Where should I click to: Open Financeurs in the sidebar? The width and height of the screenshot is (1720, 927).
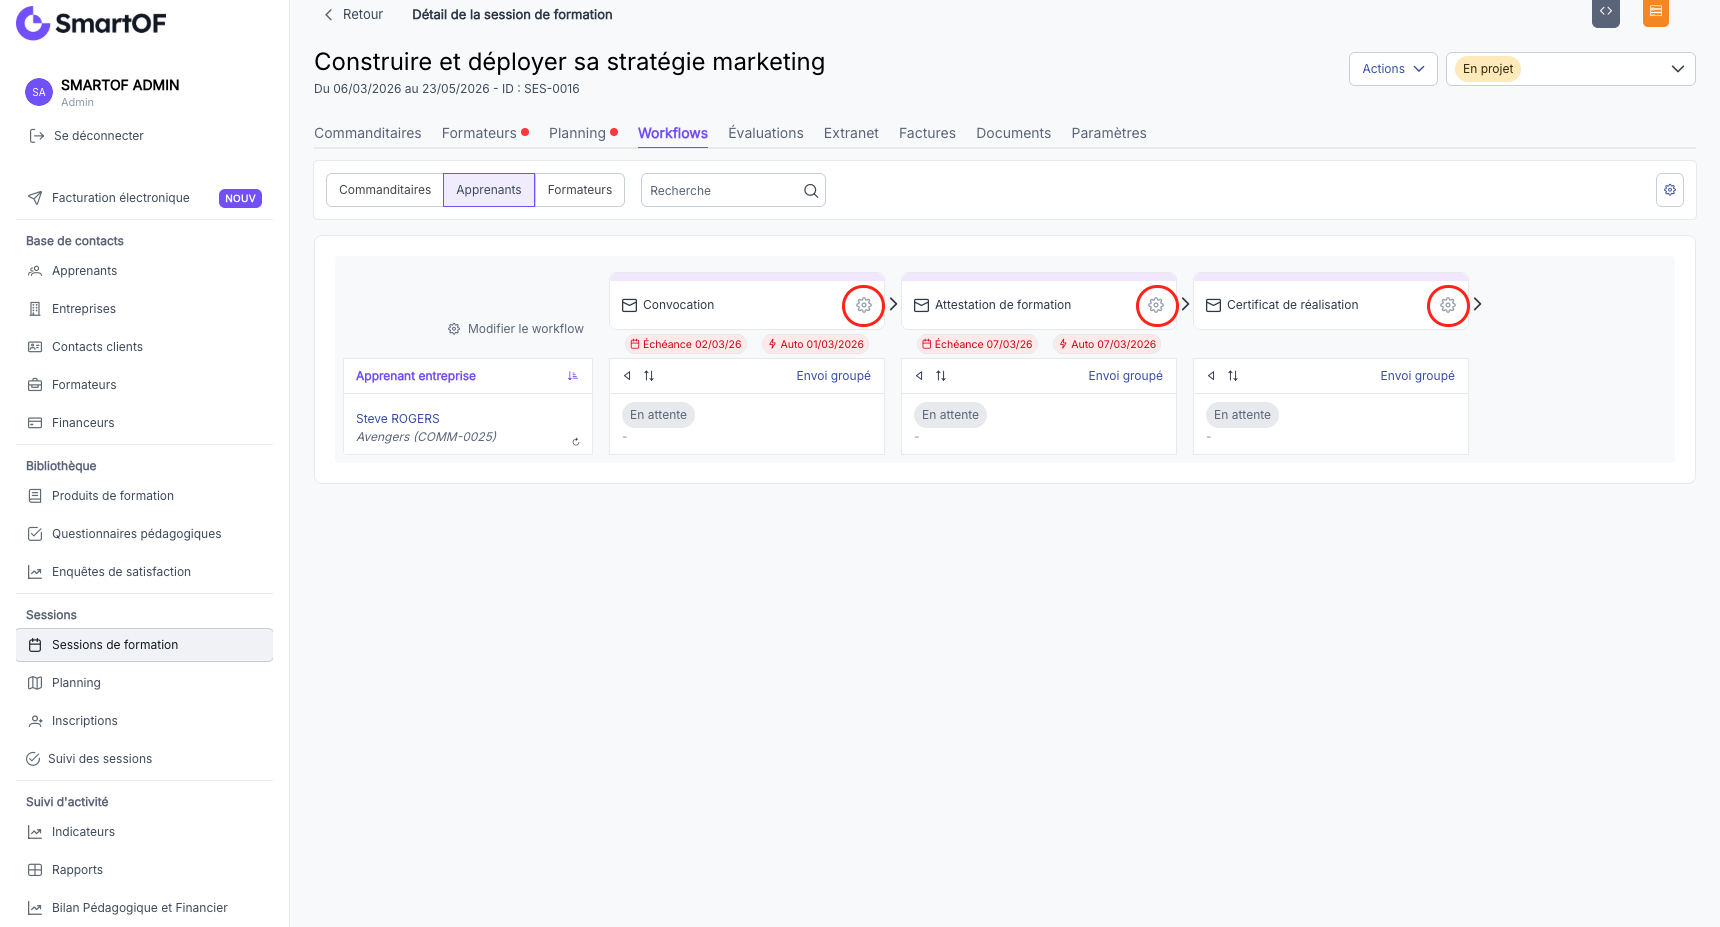[x=144, y=423]
